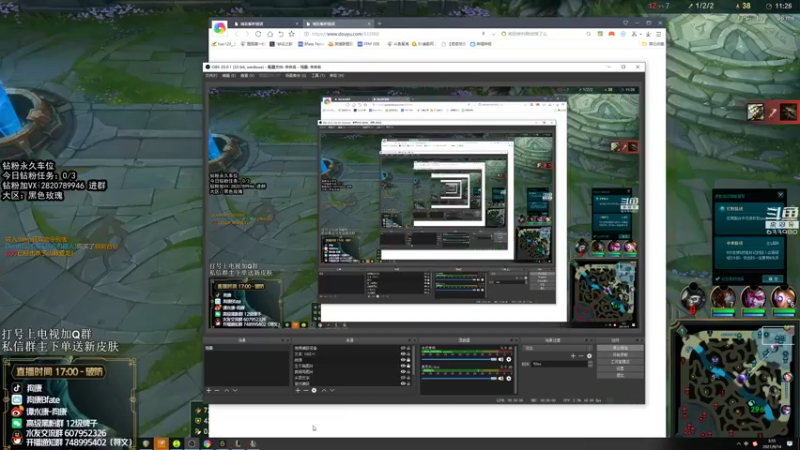Mute the microphone channel in mixer
This screenshot has height=450, width=800.
point(501,379)
